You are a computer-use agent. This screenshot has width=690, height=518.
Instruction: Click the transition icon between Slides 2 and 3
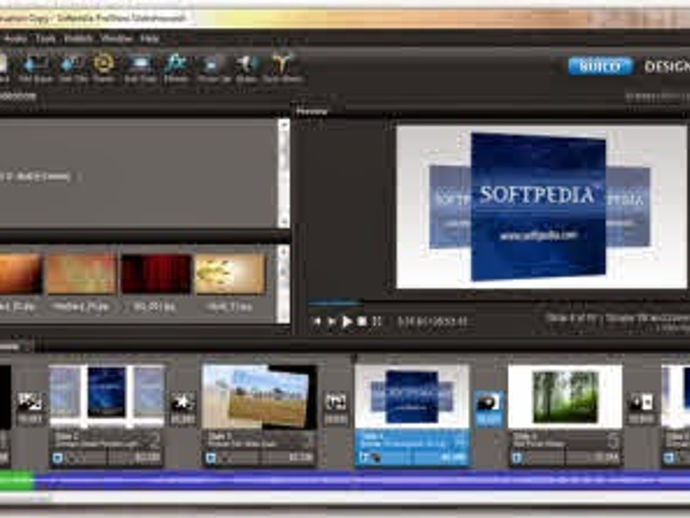pyautogui.click(x=183, y=401)
